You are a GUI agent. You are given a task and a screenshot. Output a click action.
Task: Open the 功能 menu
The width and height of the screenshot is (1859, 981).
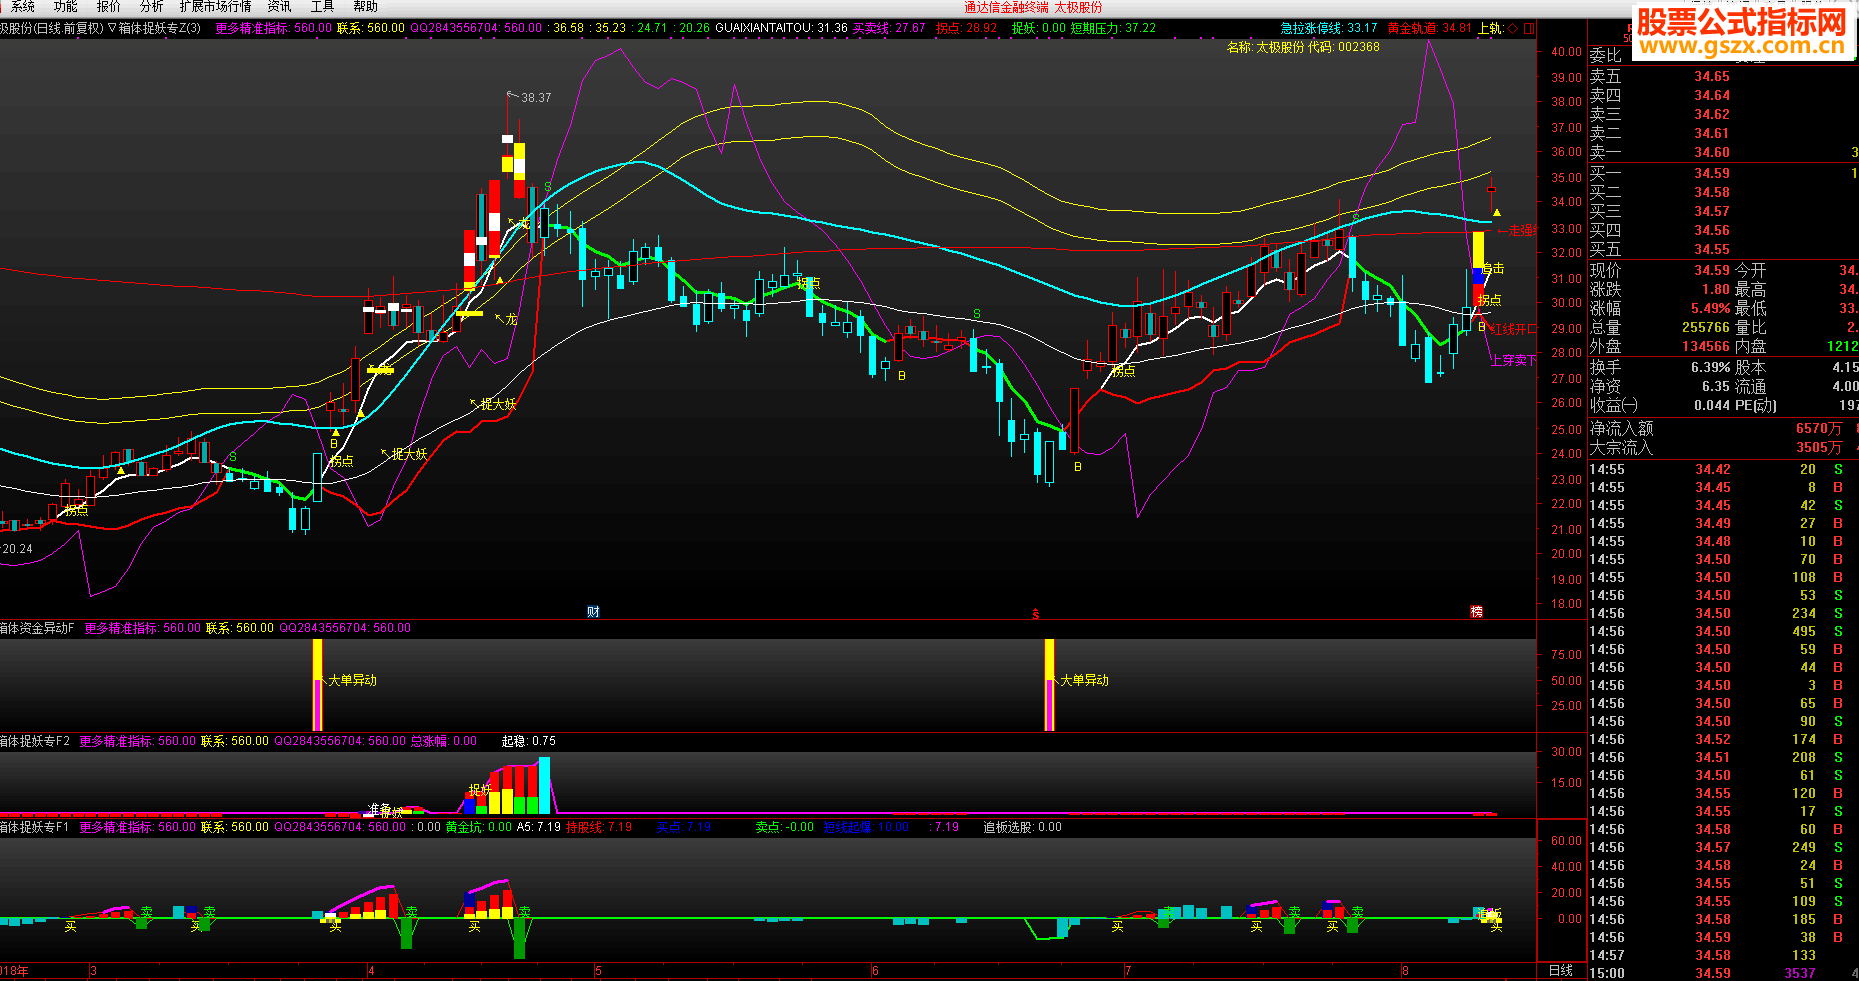click(66, 7)
